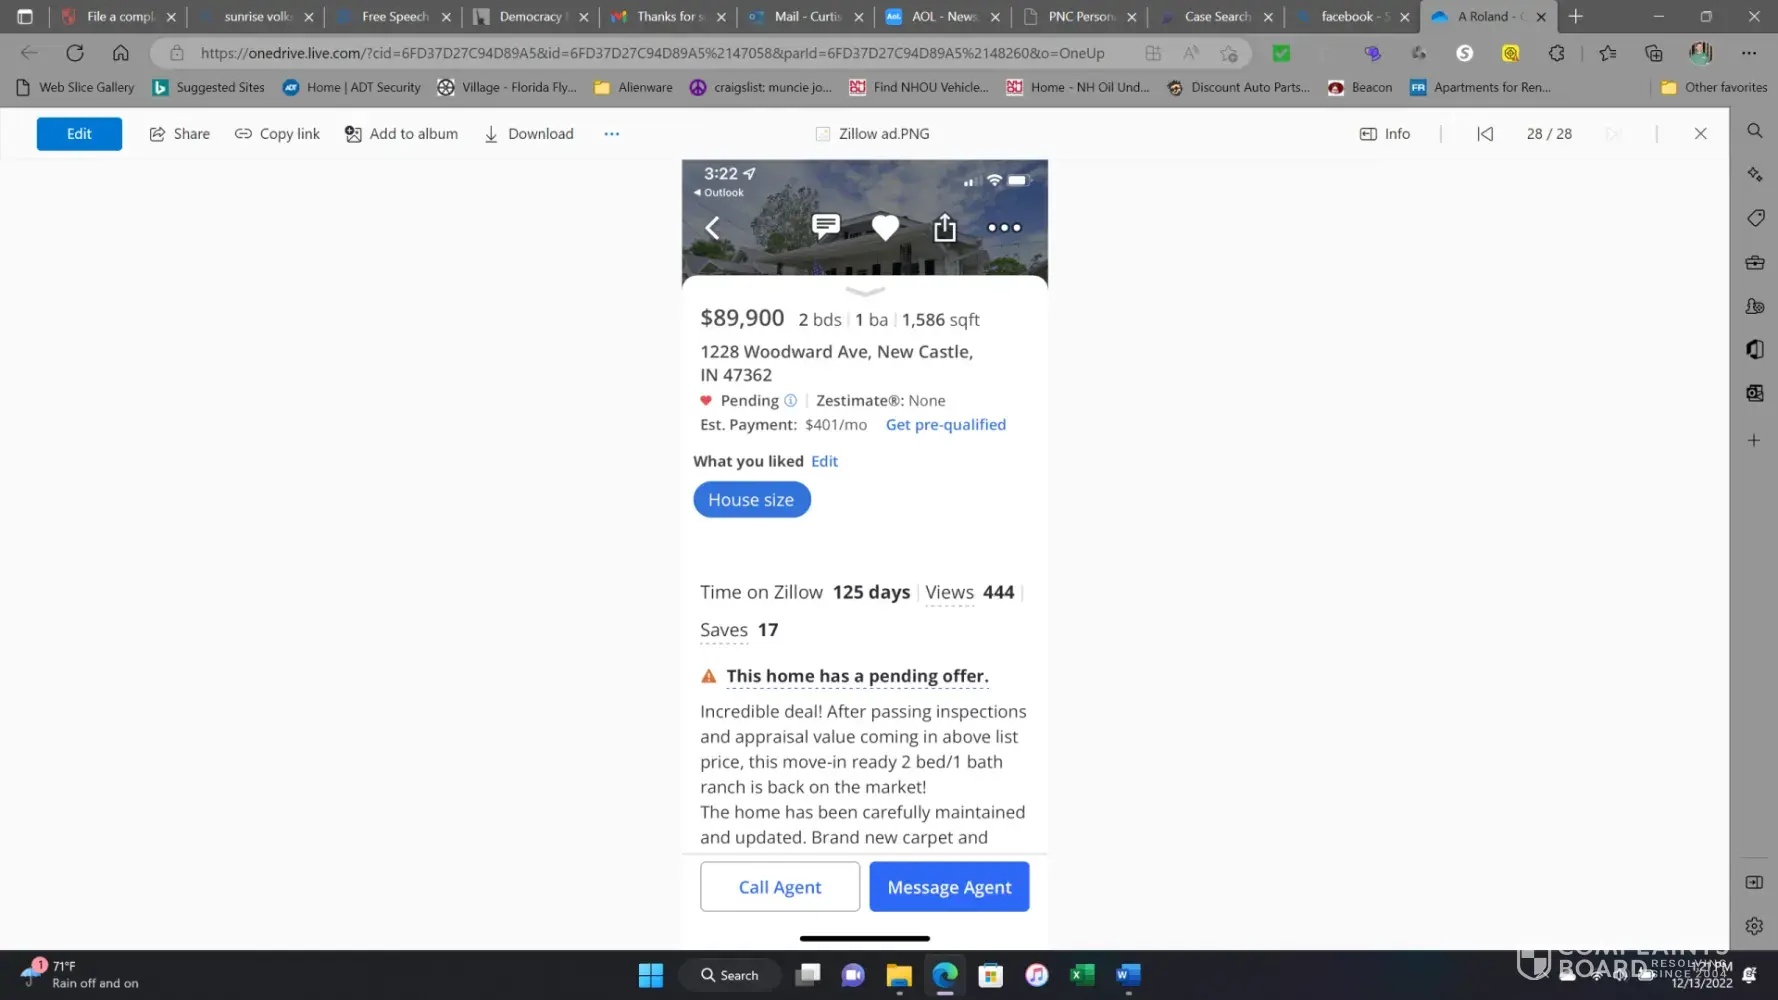Open the Home | ADT Security bookmark

[x=352, y=88]
